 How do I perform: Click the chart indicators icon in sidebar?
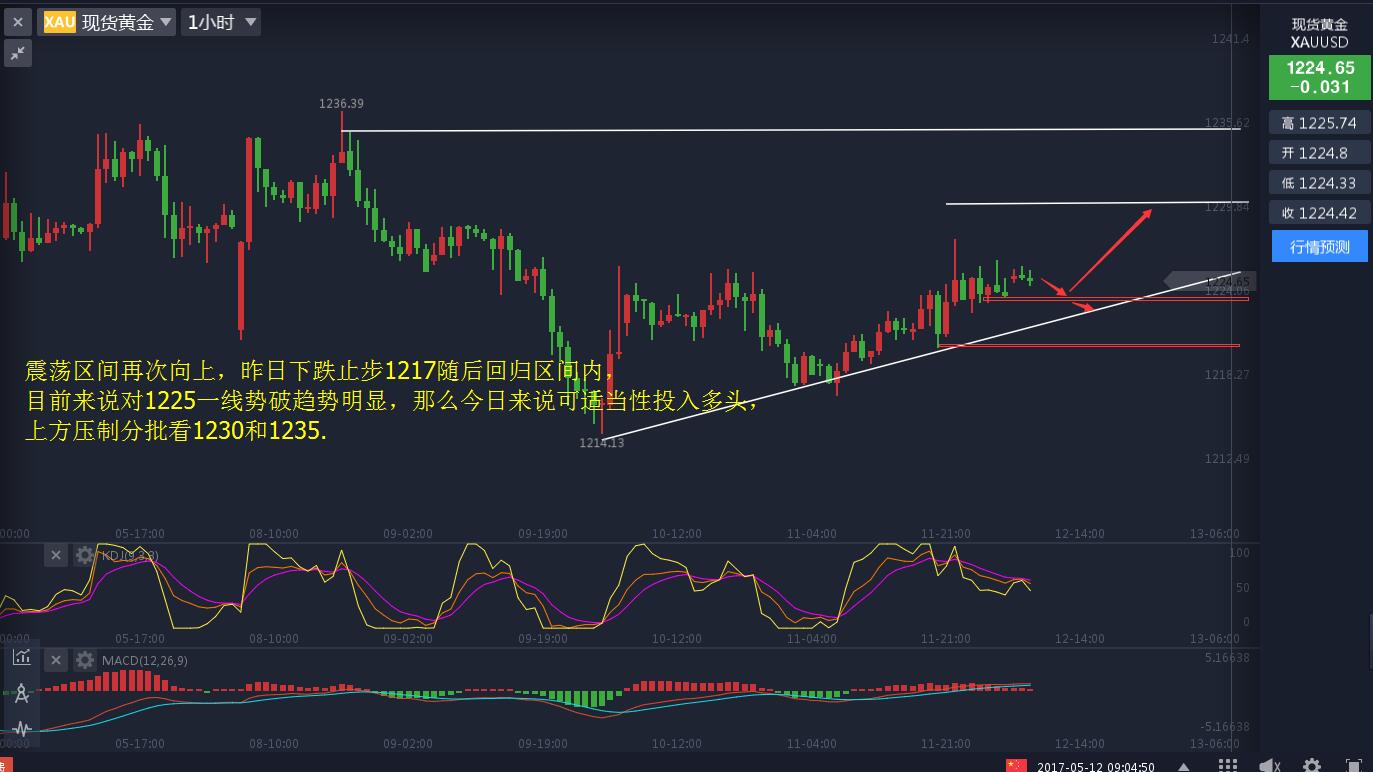21,657
